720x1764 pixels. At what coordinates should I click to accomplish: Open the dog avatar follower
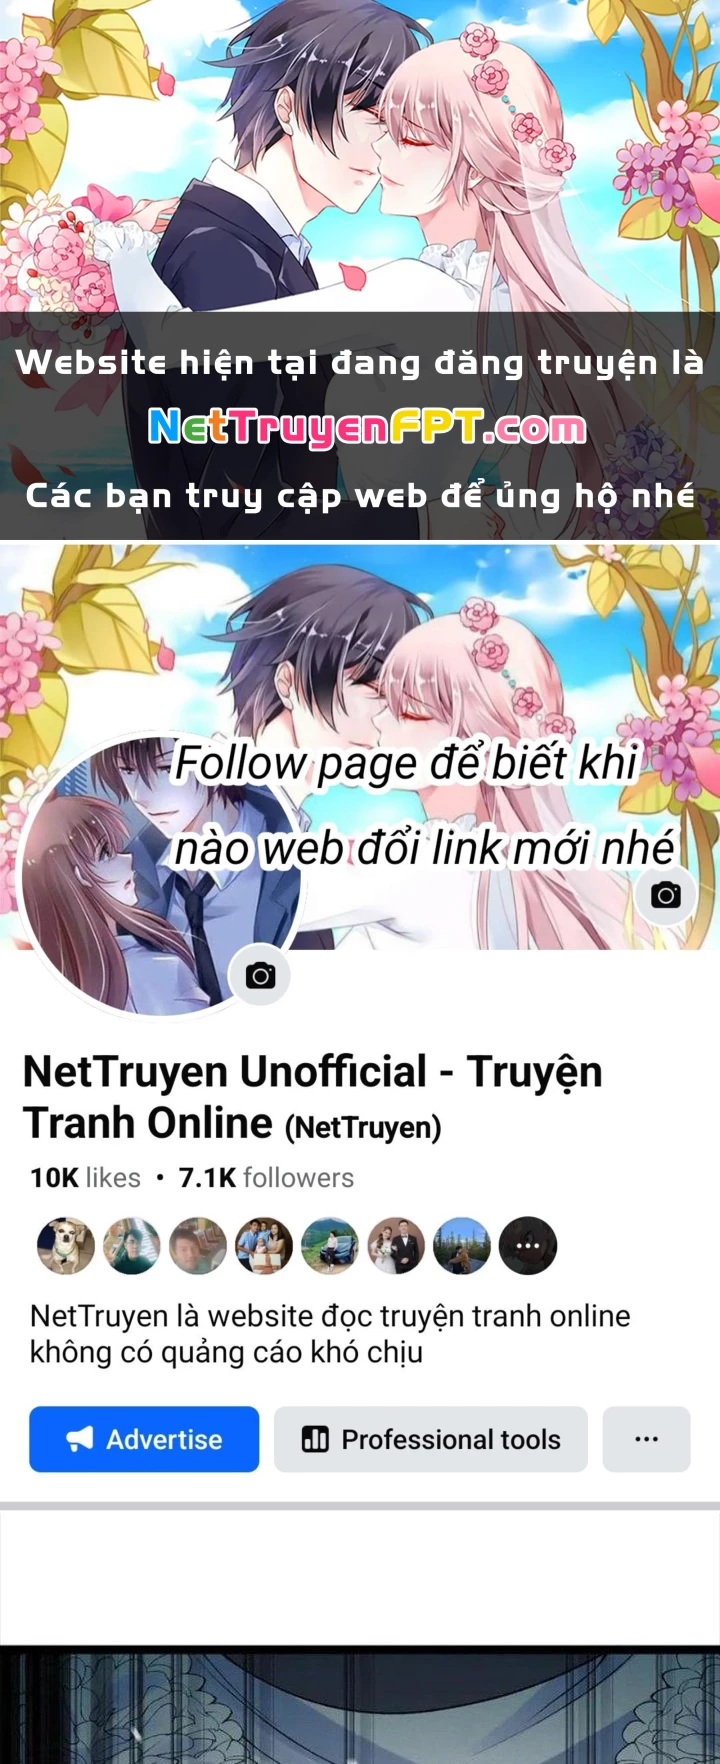66,1245
